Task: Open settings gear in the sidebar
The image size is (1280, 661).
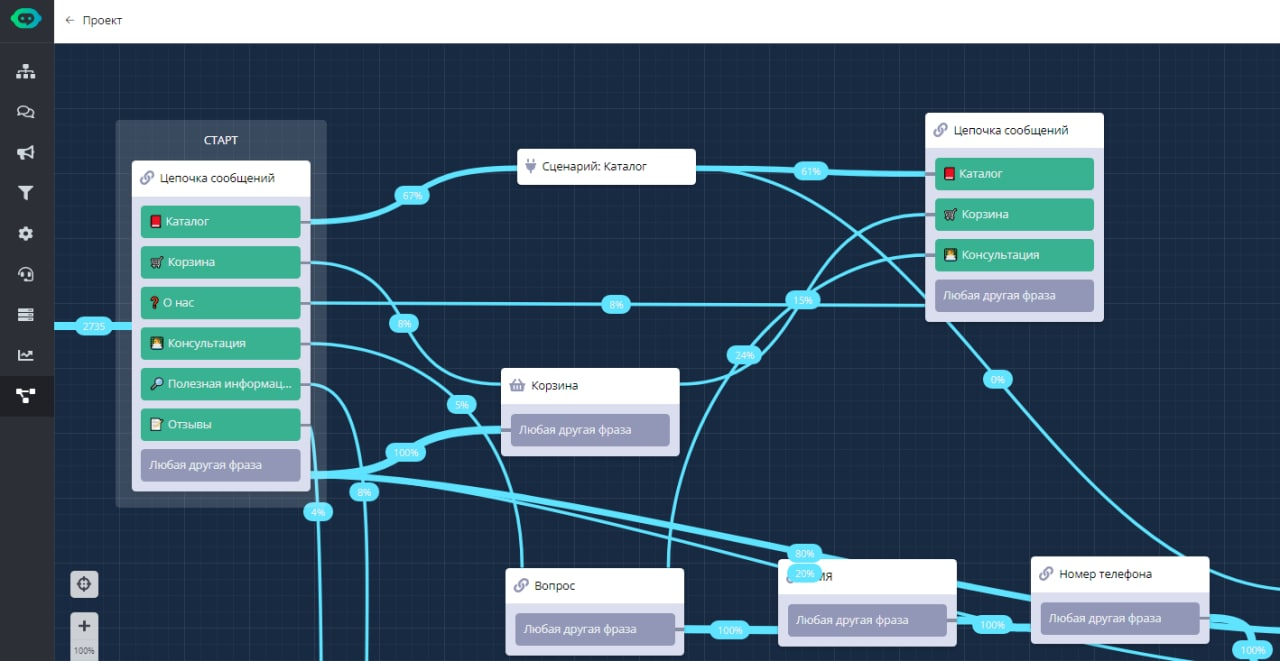Action: tap(26, 234)
